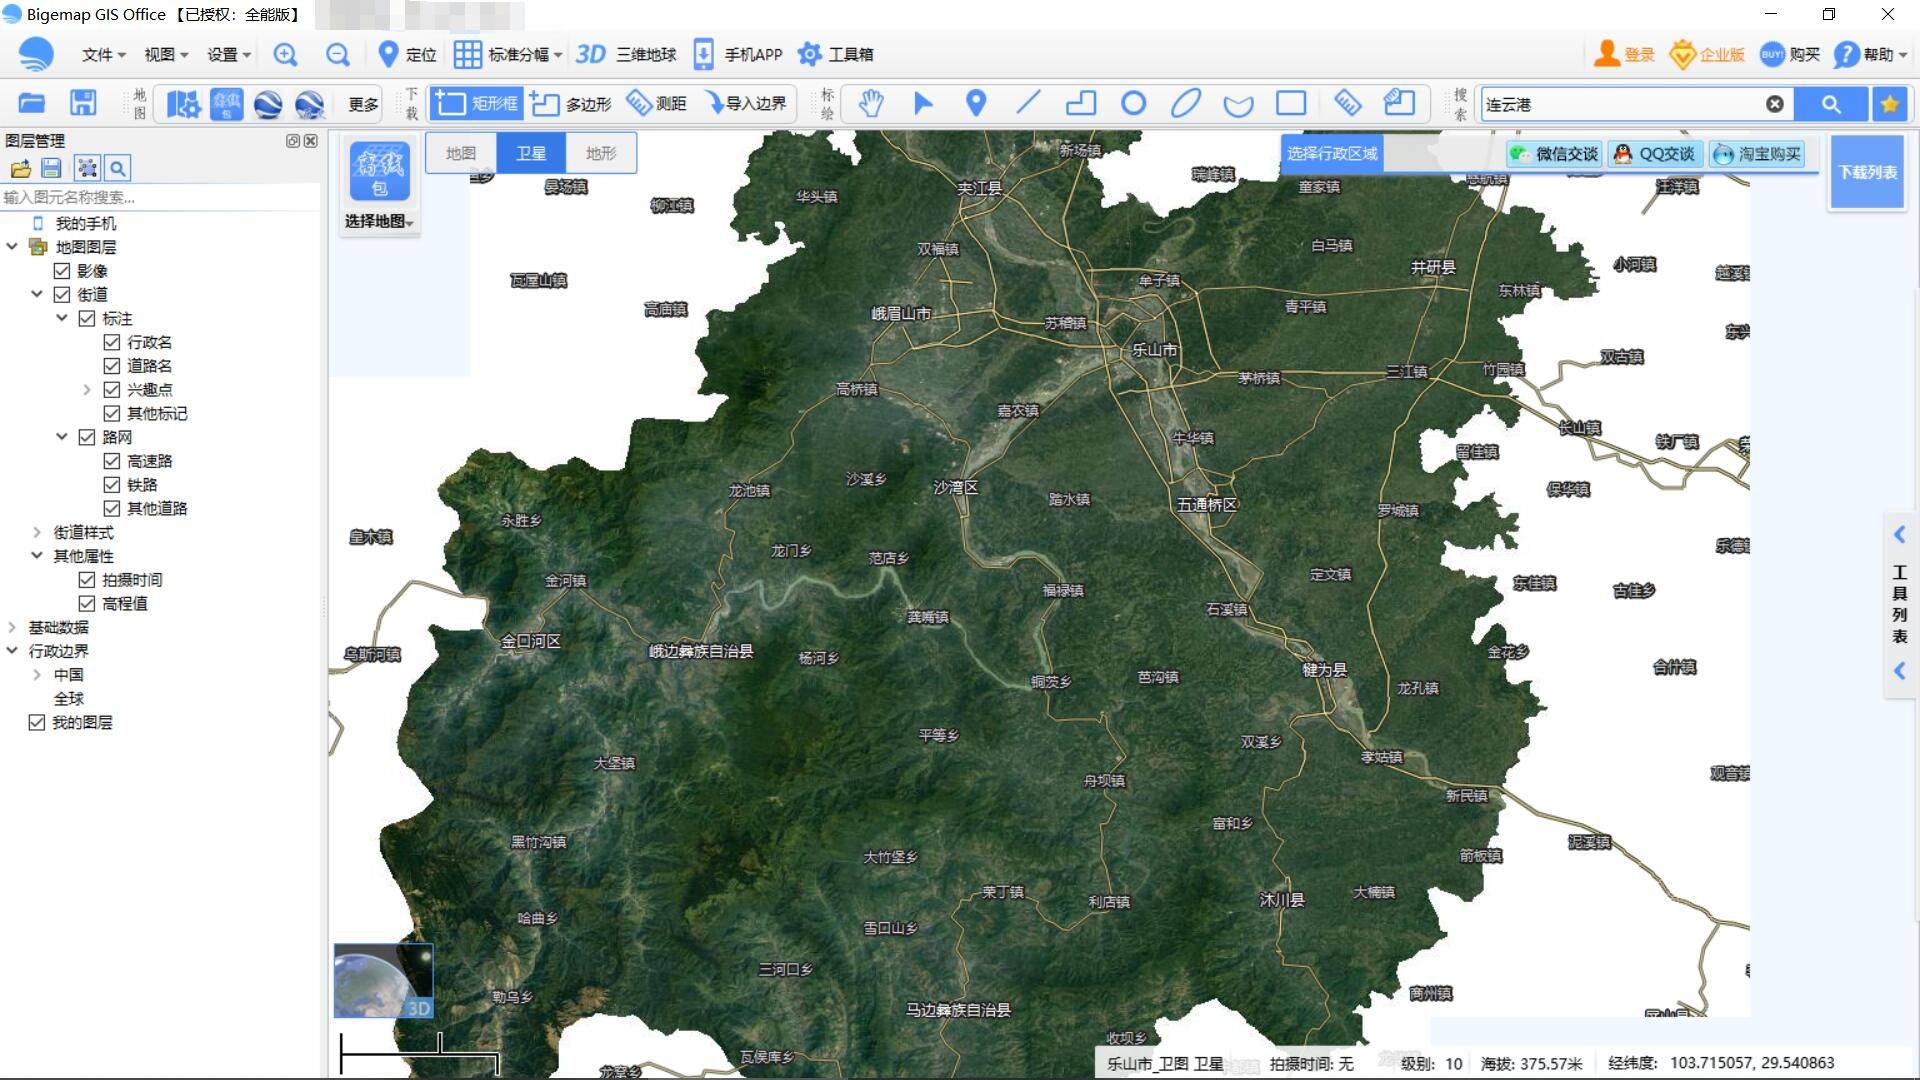The image size is (1920, 1080).
Task: Expand the 基础数据 tree node
Action: [x=12, y=628]
